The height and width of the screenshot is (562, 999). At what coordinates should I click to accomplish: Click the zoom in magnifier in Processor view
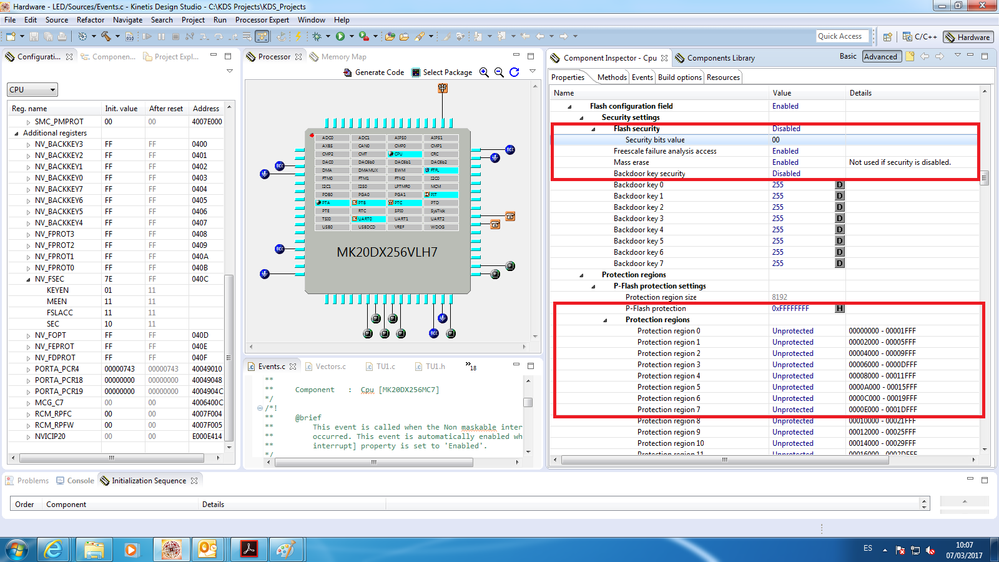tap(484, 72)
